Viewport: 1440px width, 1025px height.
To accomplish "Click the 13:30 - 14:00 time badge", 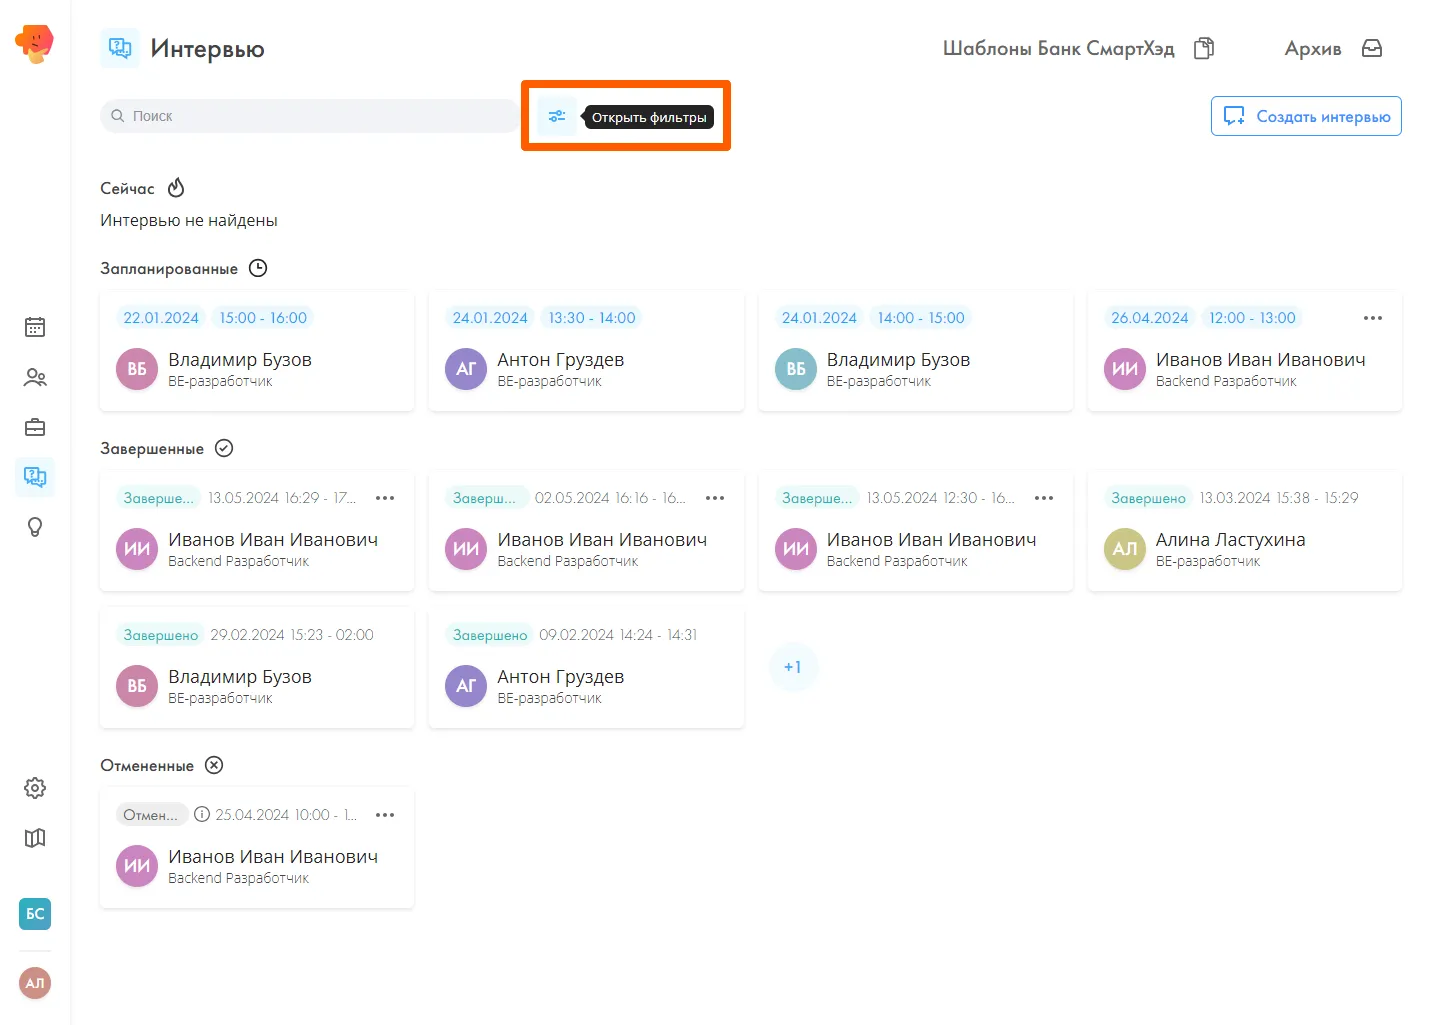I will point(592,318).
